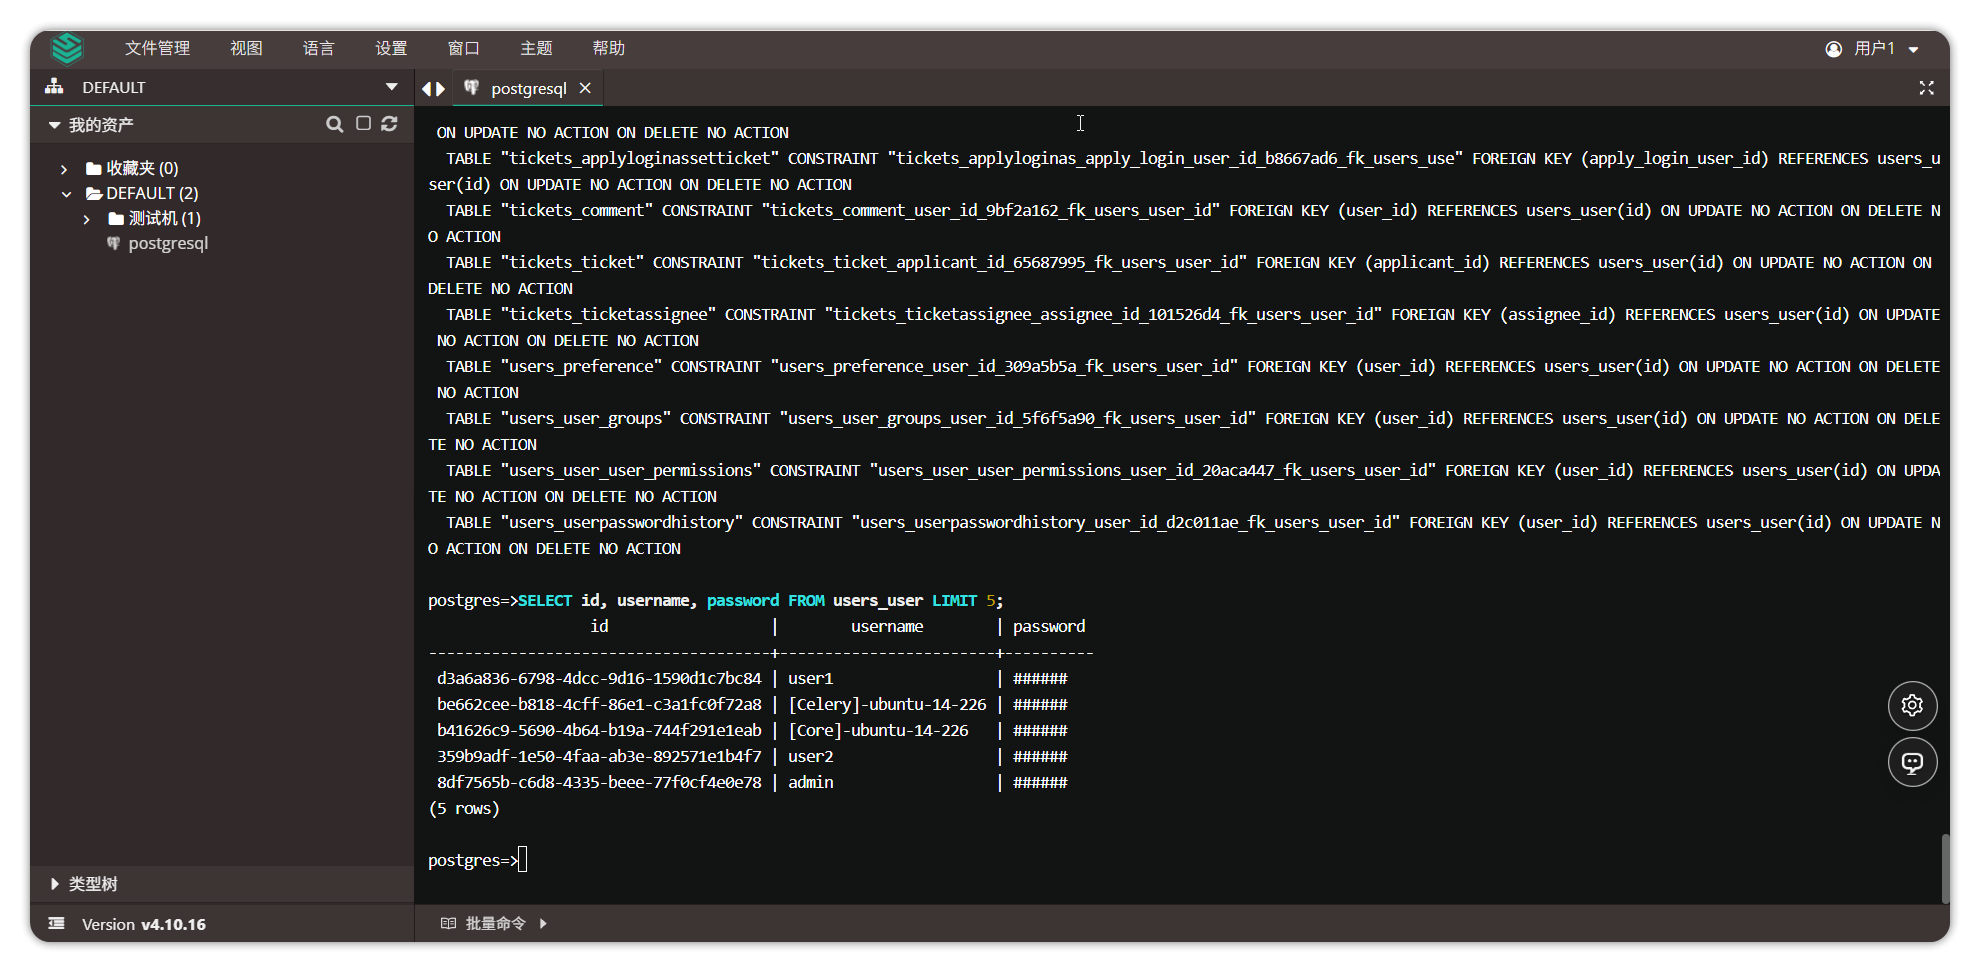This screenshot has height=962, width=1980.
Task: Click the right tab navigation arrow
Action: point(441,89)
